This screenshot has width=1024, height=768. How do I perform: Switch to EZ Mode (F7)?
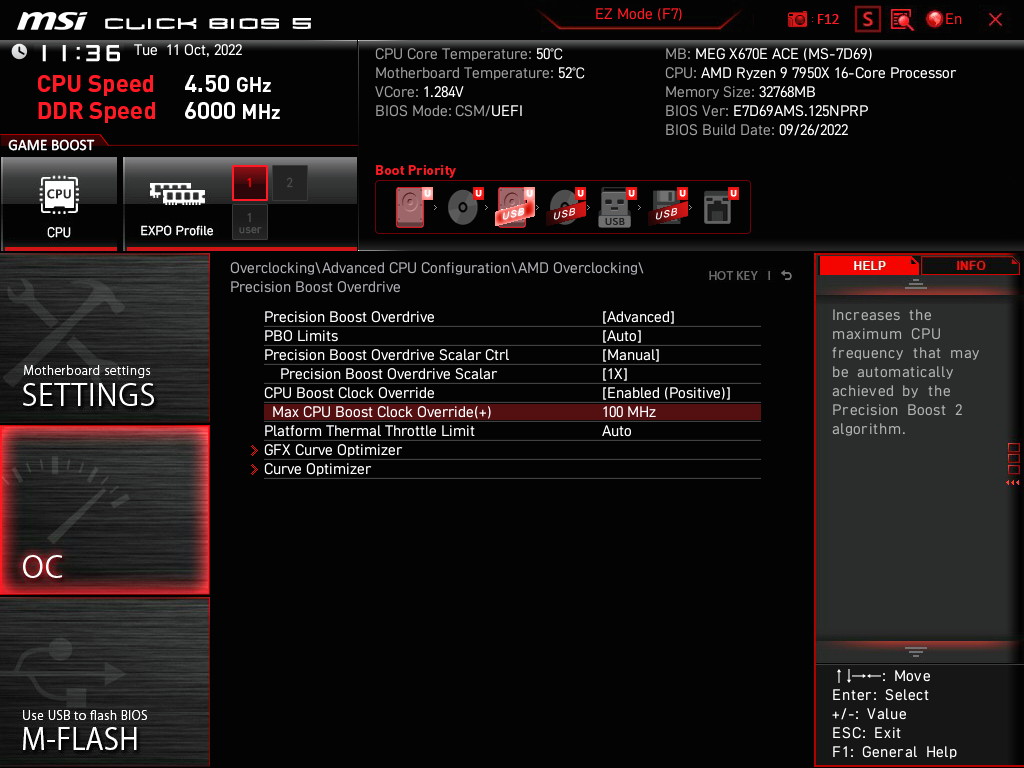pyautogui.click(x=638, y=14)
